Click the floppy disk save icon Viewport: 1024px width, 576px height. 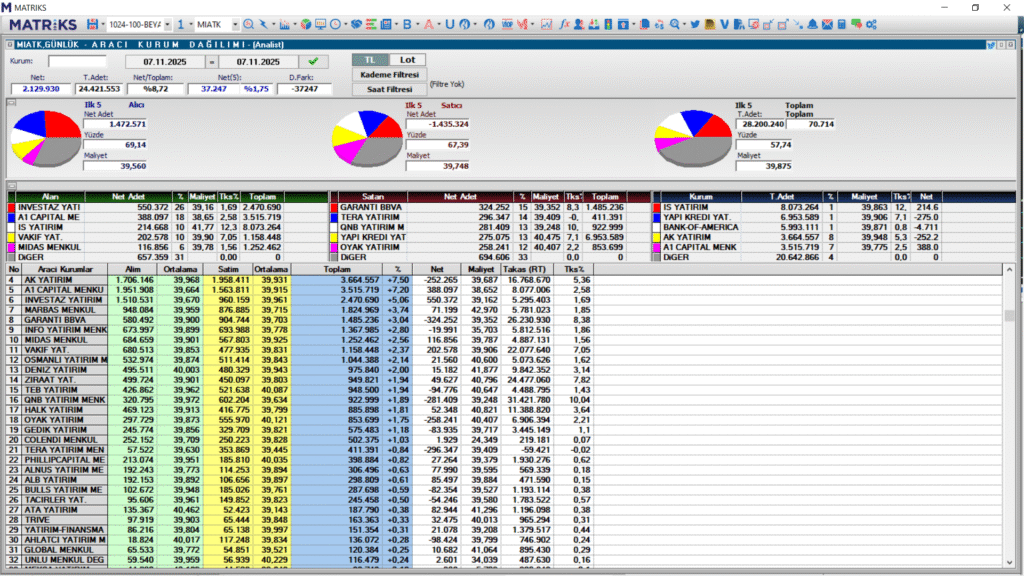coord(93,23)
